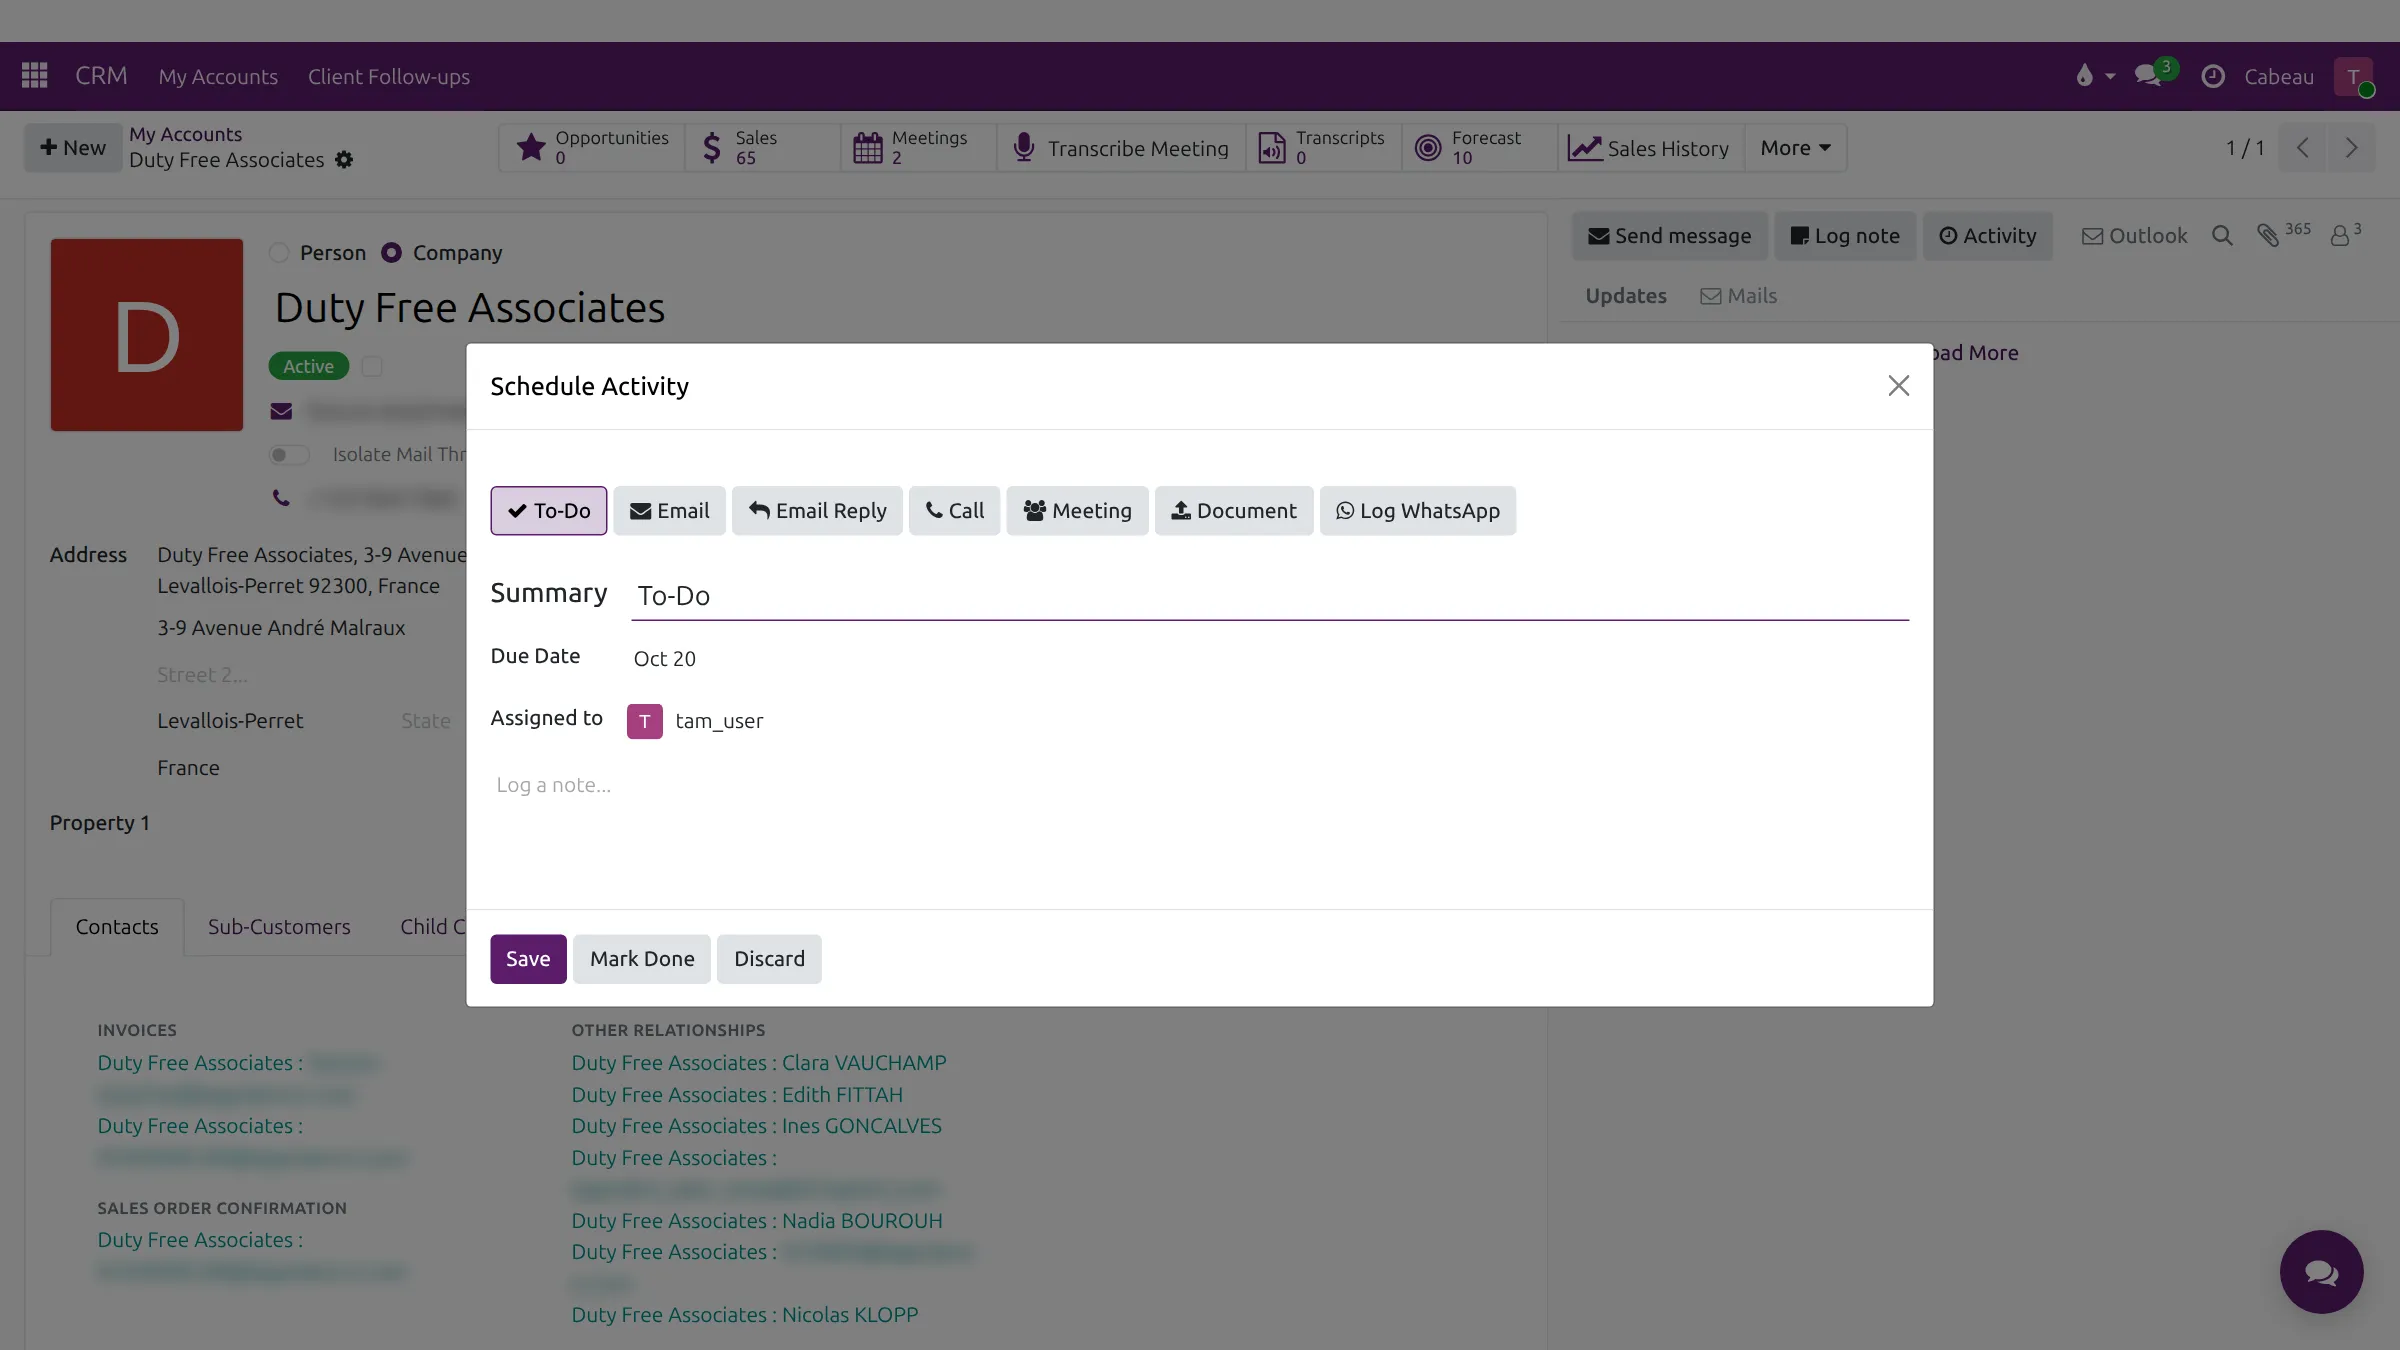Screen dimensions: 2400x1350
Task: Go to previous record arrow
Action: (x=2302, y=148)
